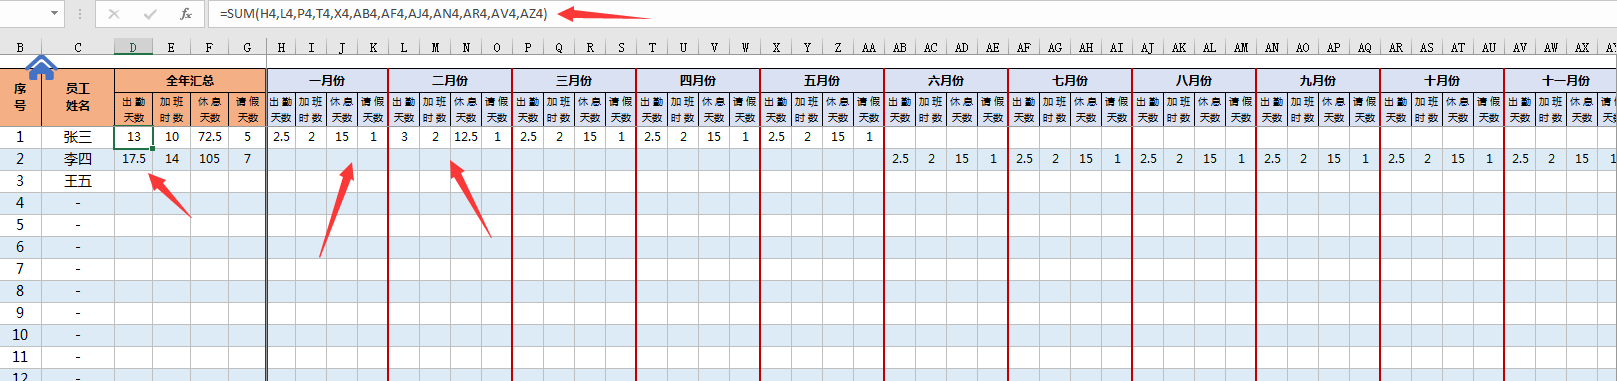Click 加班时数 sub-header under 全年汇总
This screenshot has height=381, width=1617.
pos(172,109)
